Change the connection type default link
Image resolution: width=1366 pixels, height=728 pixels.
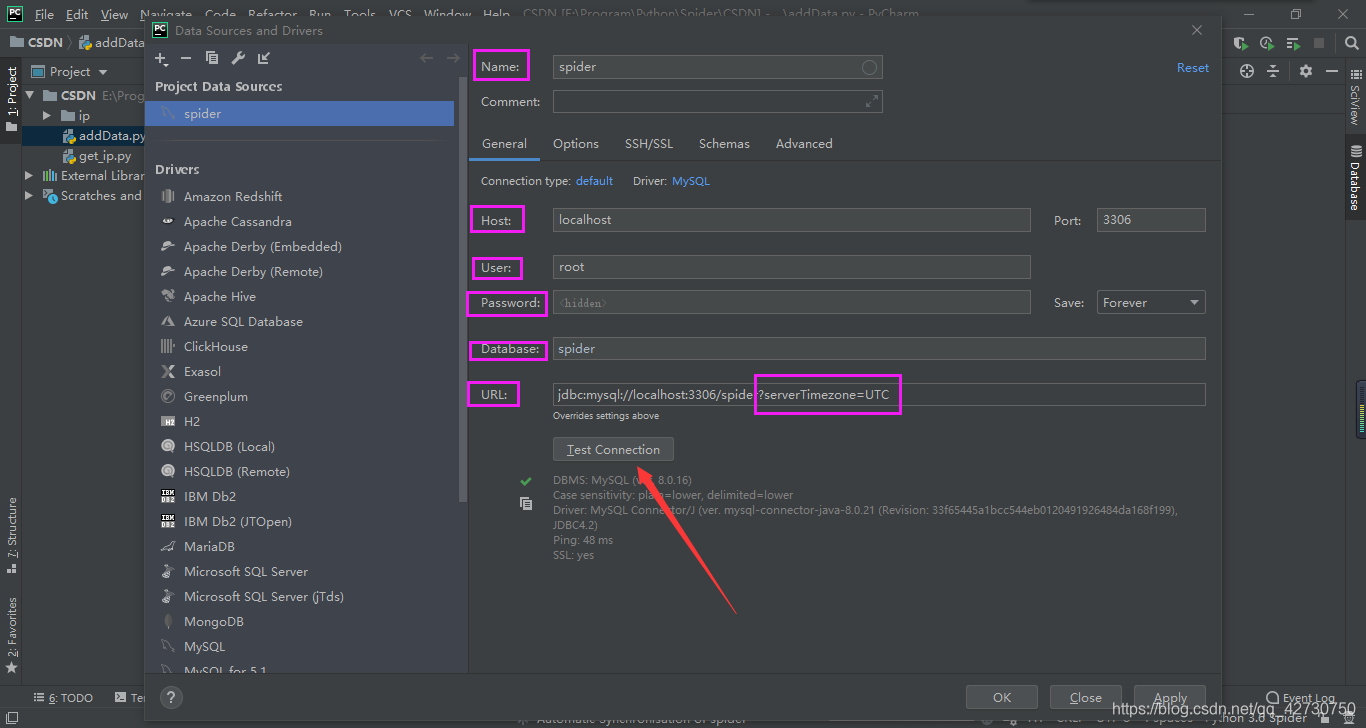click(x=594, y=181)
